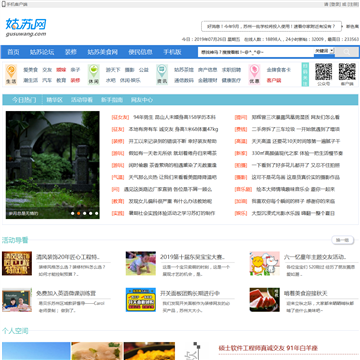Click the 汽车 link in 生活 category

tap(47, 80)
